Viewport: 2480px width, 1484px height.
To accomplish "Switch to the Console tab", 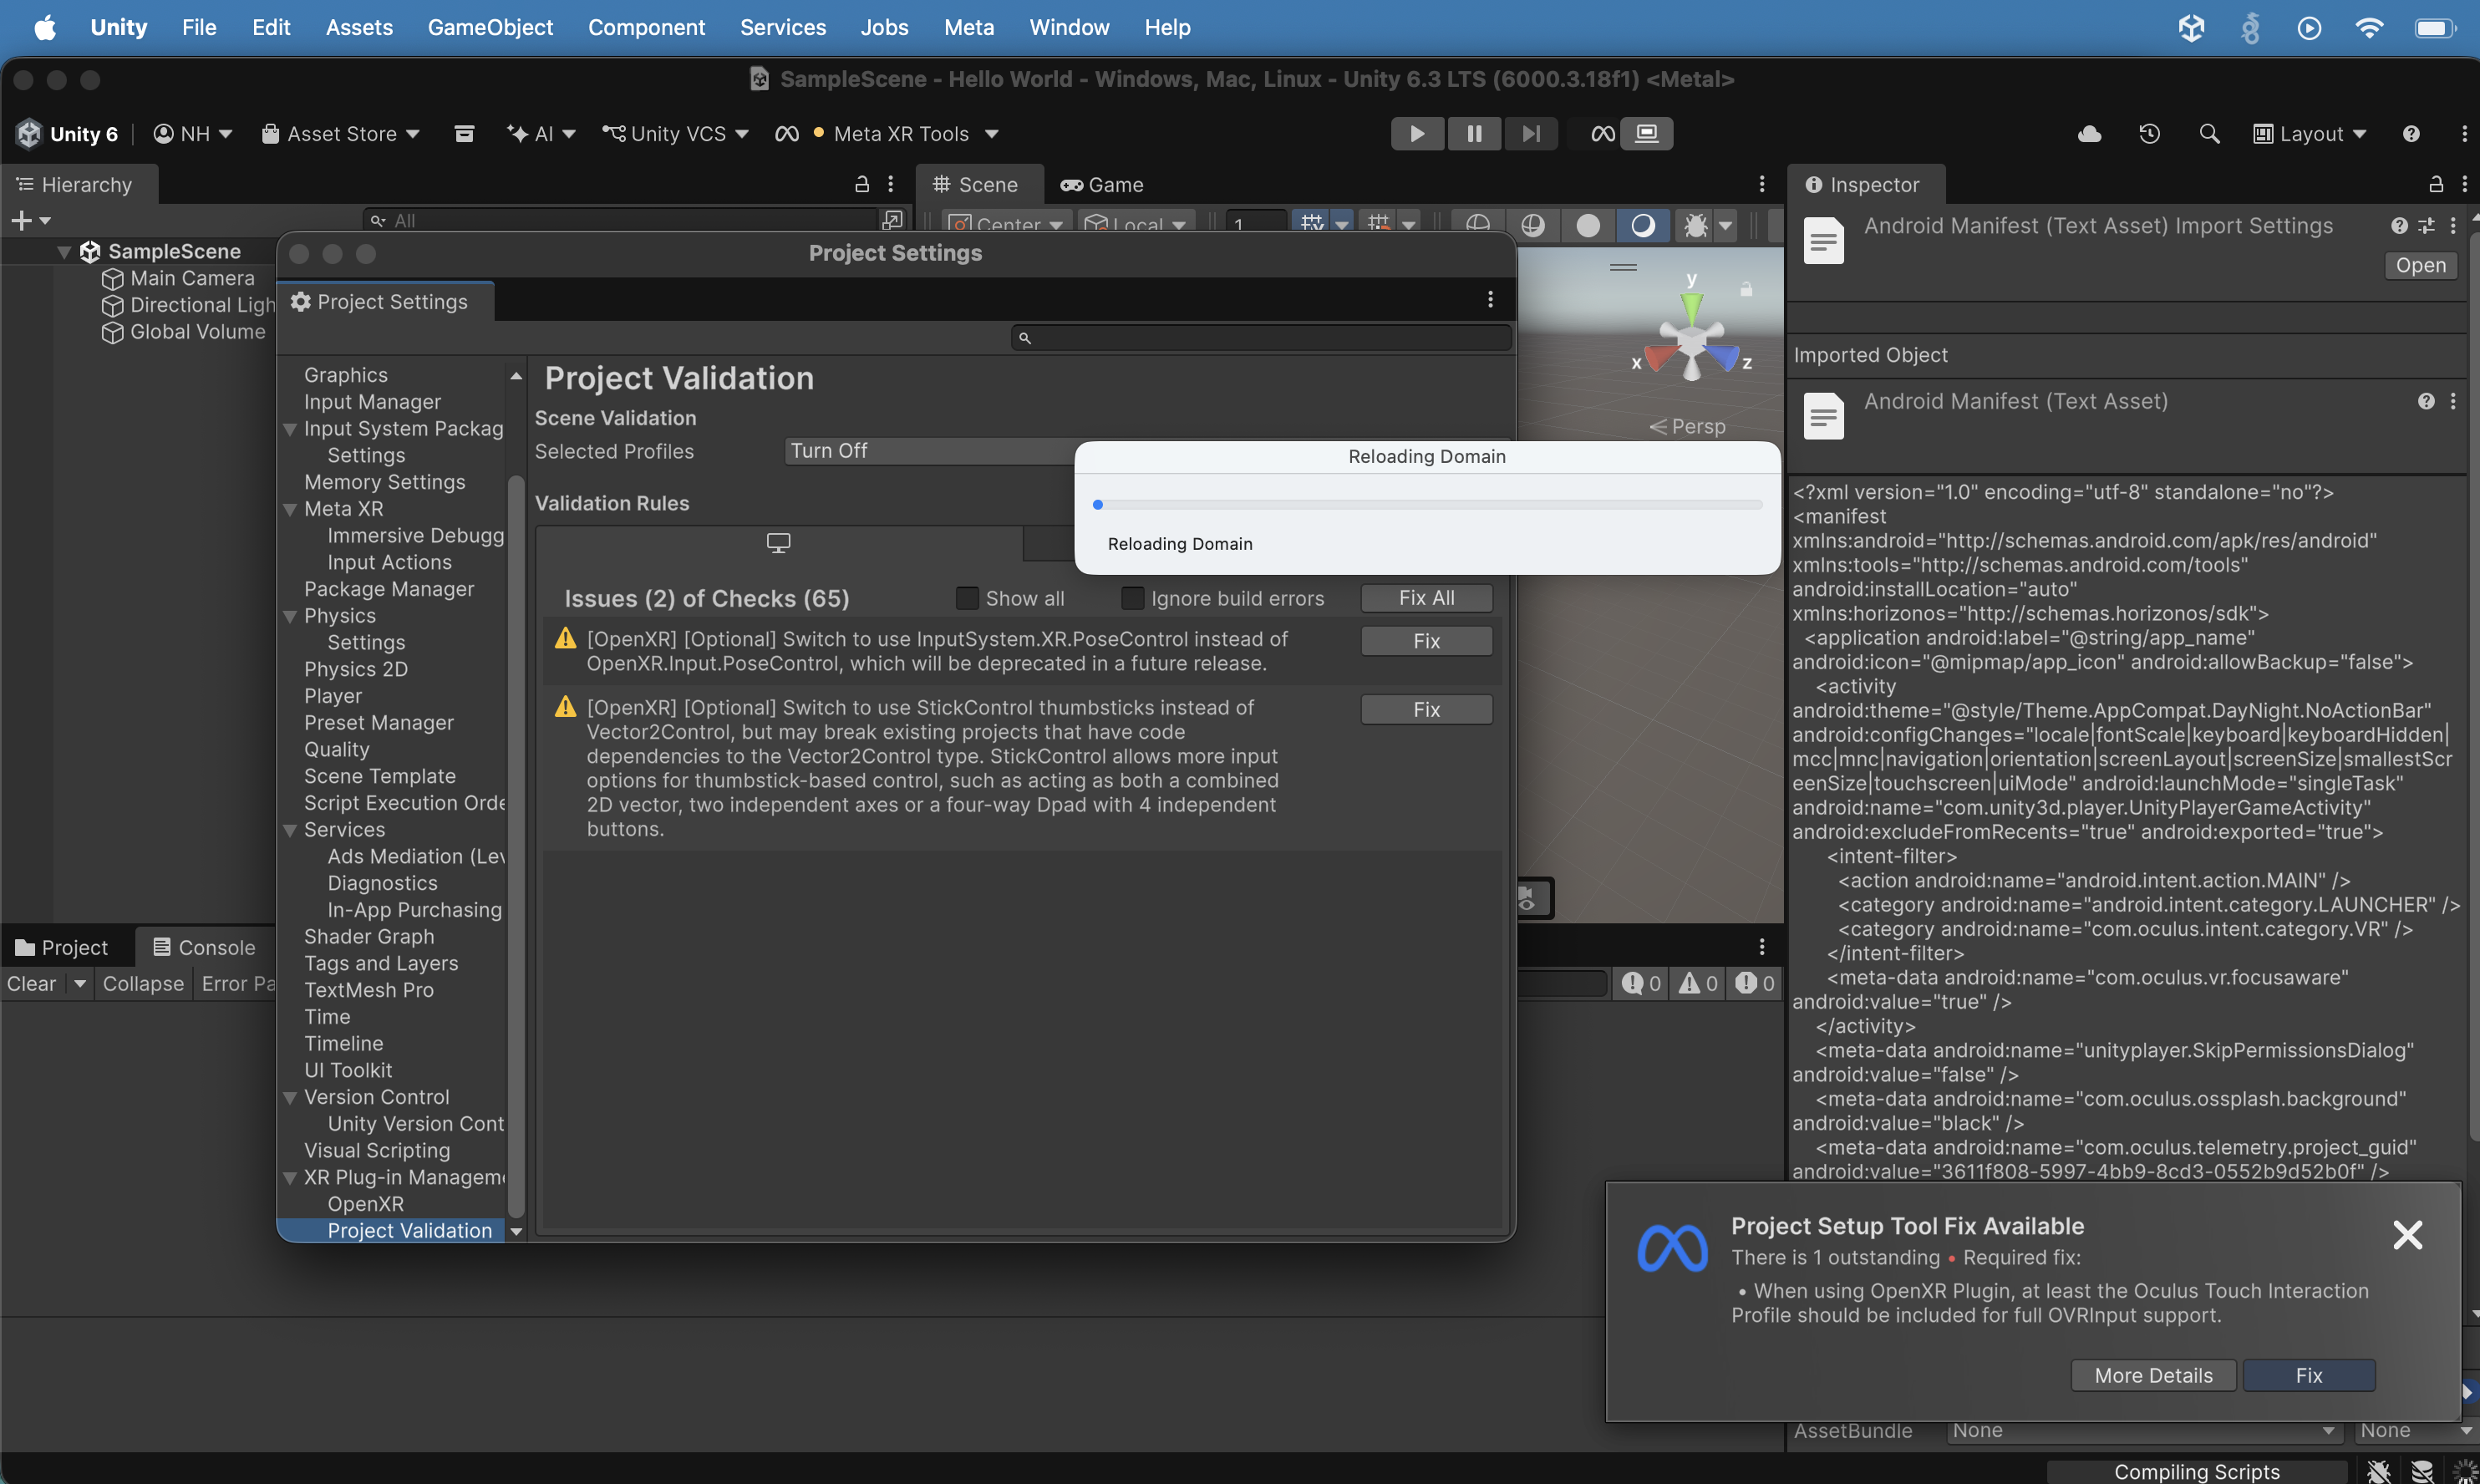I will point(204,947).
